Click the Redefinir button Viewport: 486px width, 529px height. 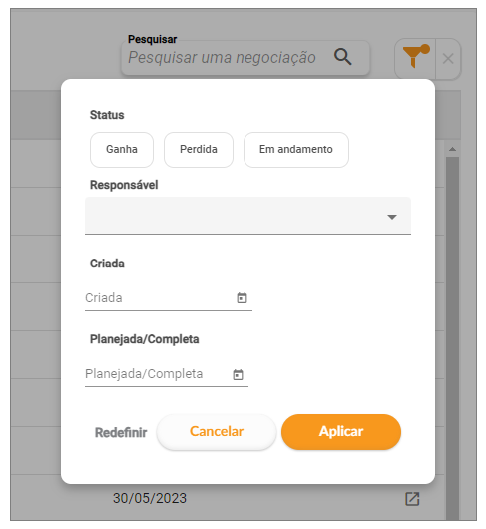point(121,432)
